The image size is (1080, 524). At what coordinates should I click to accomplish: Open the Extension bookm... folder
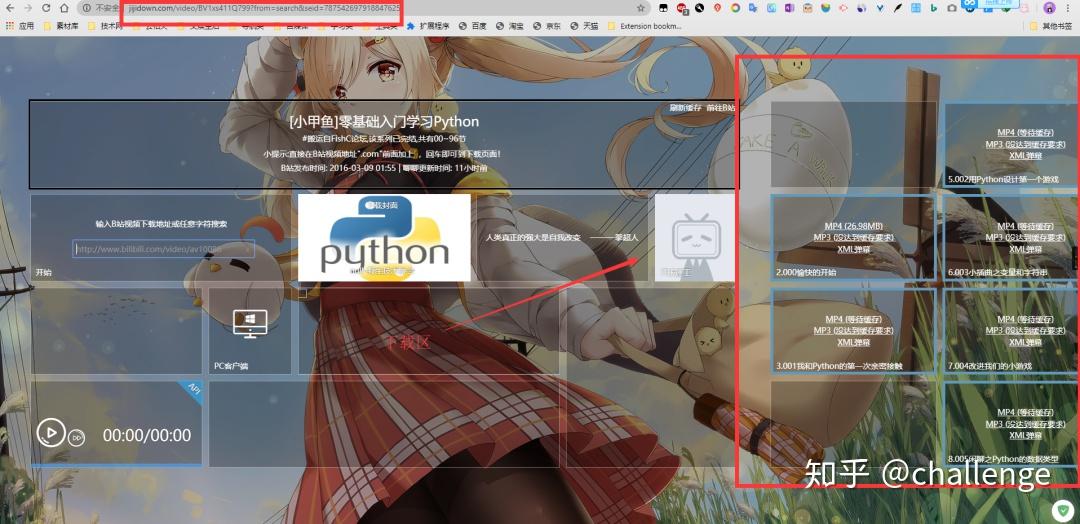point(645,26)
